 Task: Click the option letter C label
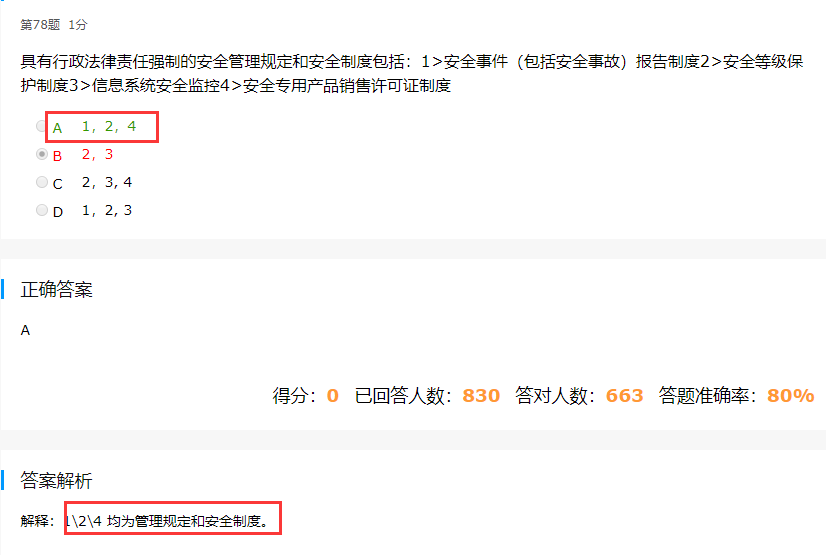pyautogui.click(x=57, y=184)
